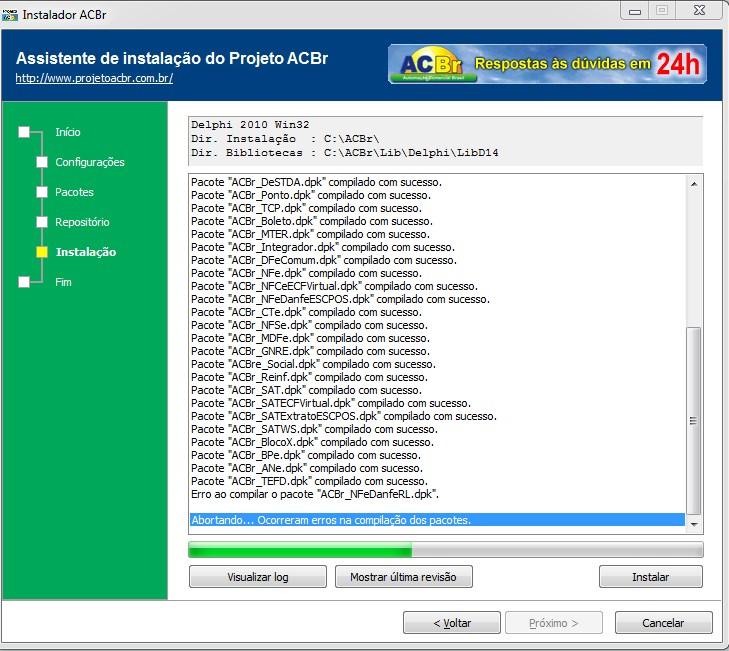Image resolution: width=729 pixels, height=651 pixels.
Task: Select the ACBr_ANe.dpk log line
Action: (x=307, y=468)
